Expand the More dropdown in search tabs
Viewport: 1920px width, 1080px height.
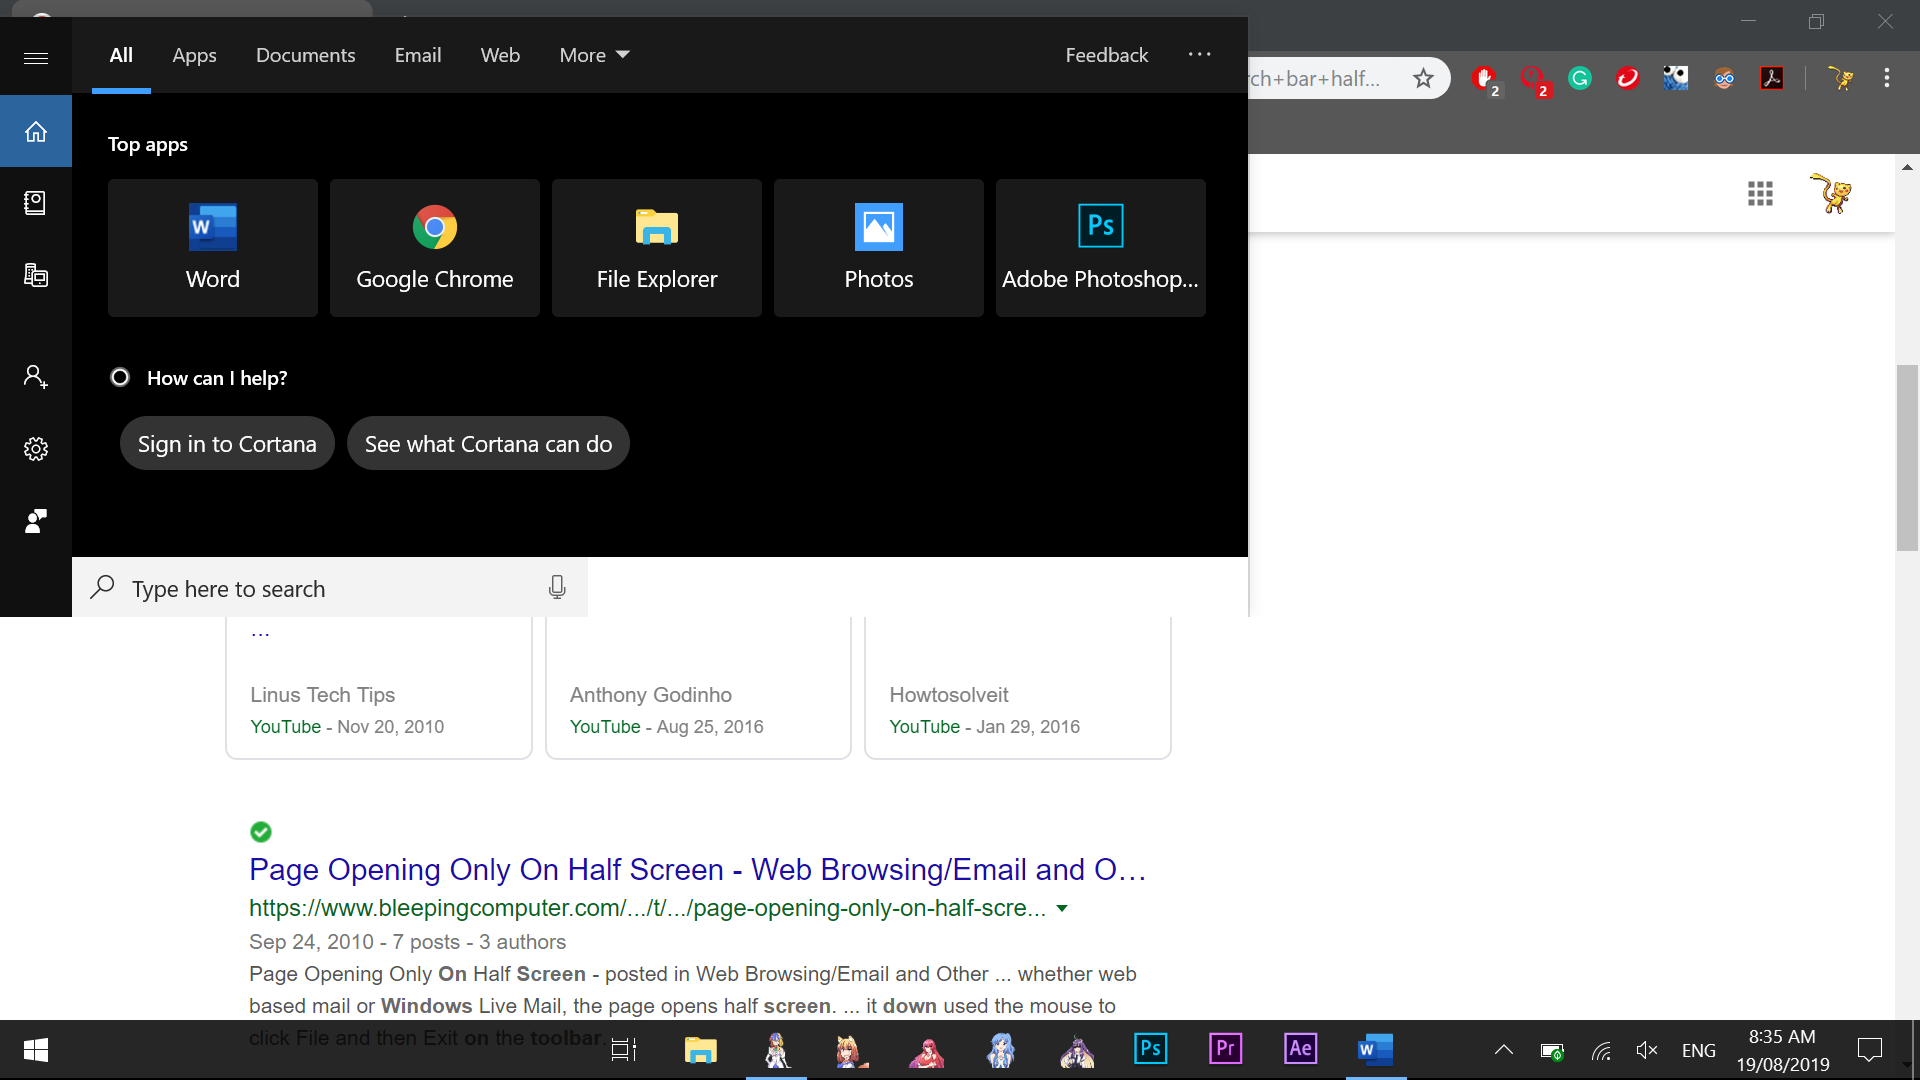point(594,55)
